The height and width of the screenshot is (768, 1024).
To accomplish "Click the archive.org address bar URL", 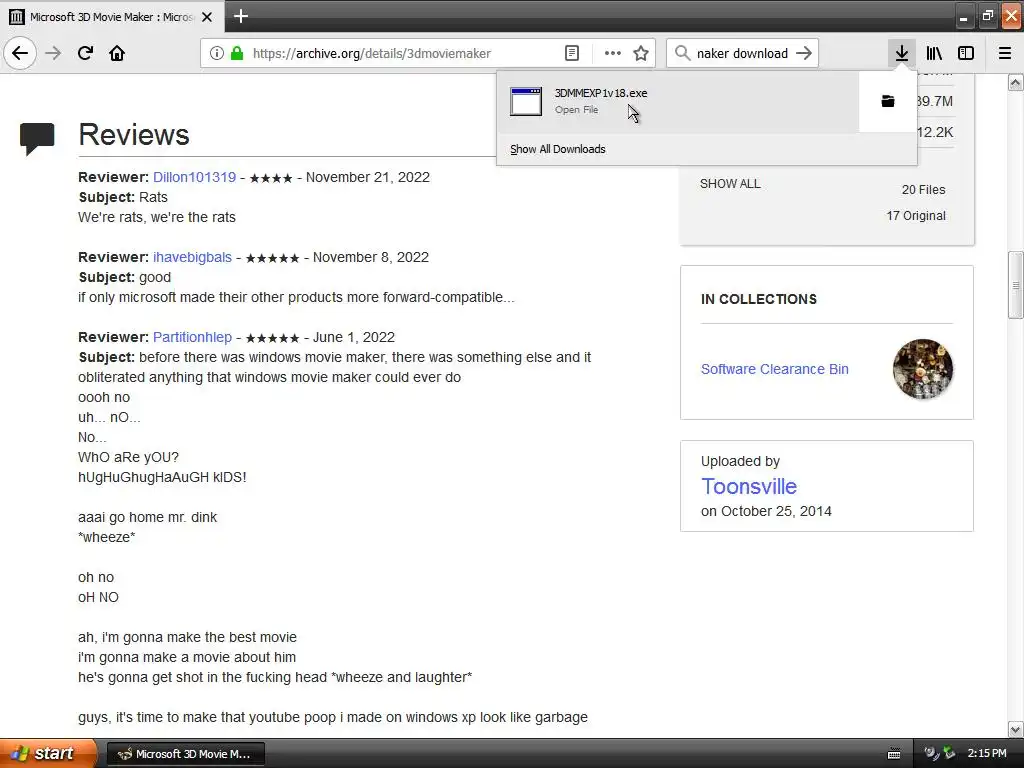I will [372, 54].
